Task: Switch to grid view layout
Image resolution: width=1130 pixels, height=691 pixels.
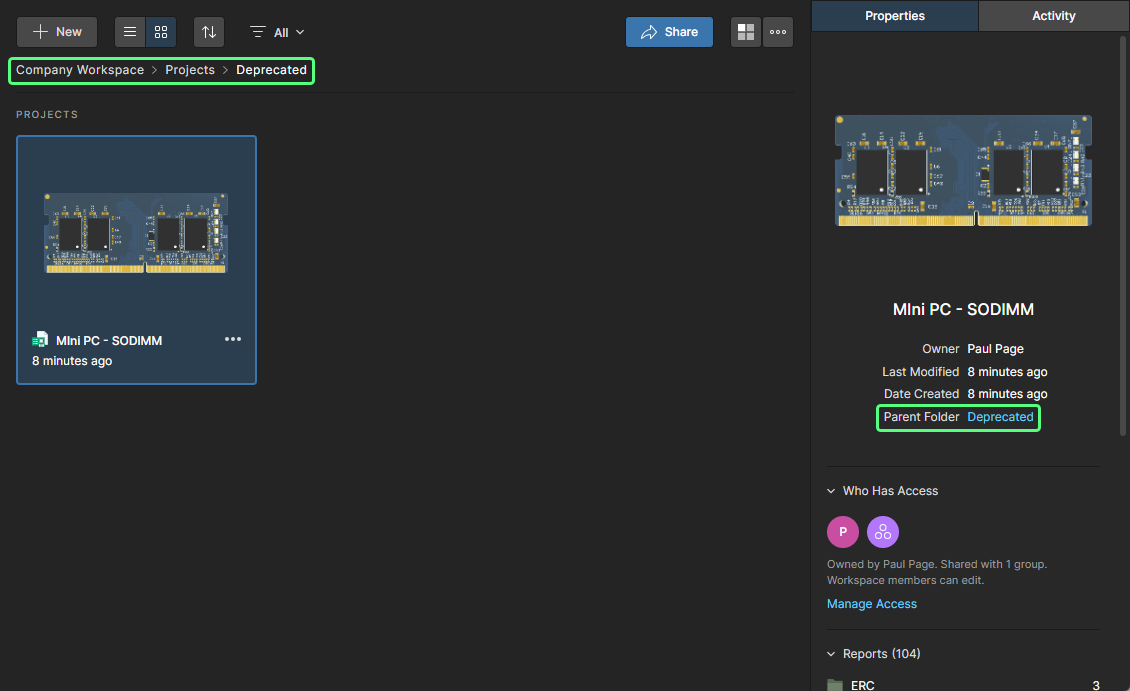Action: tap(161, 32)
